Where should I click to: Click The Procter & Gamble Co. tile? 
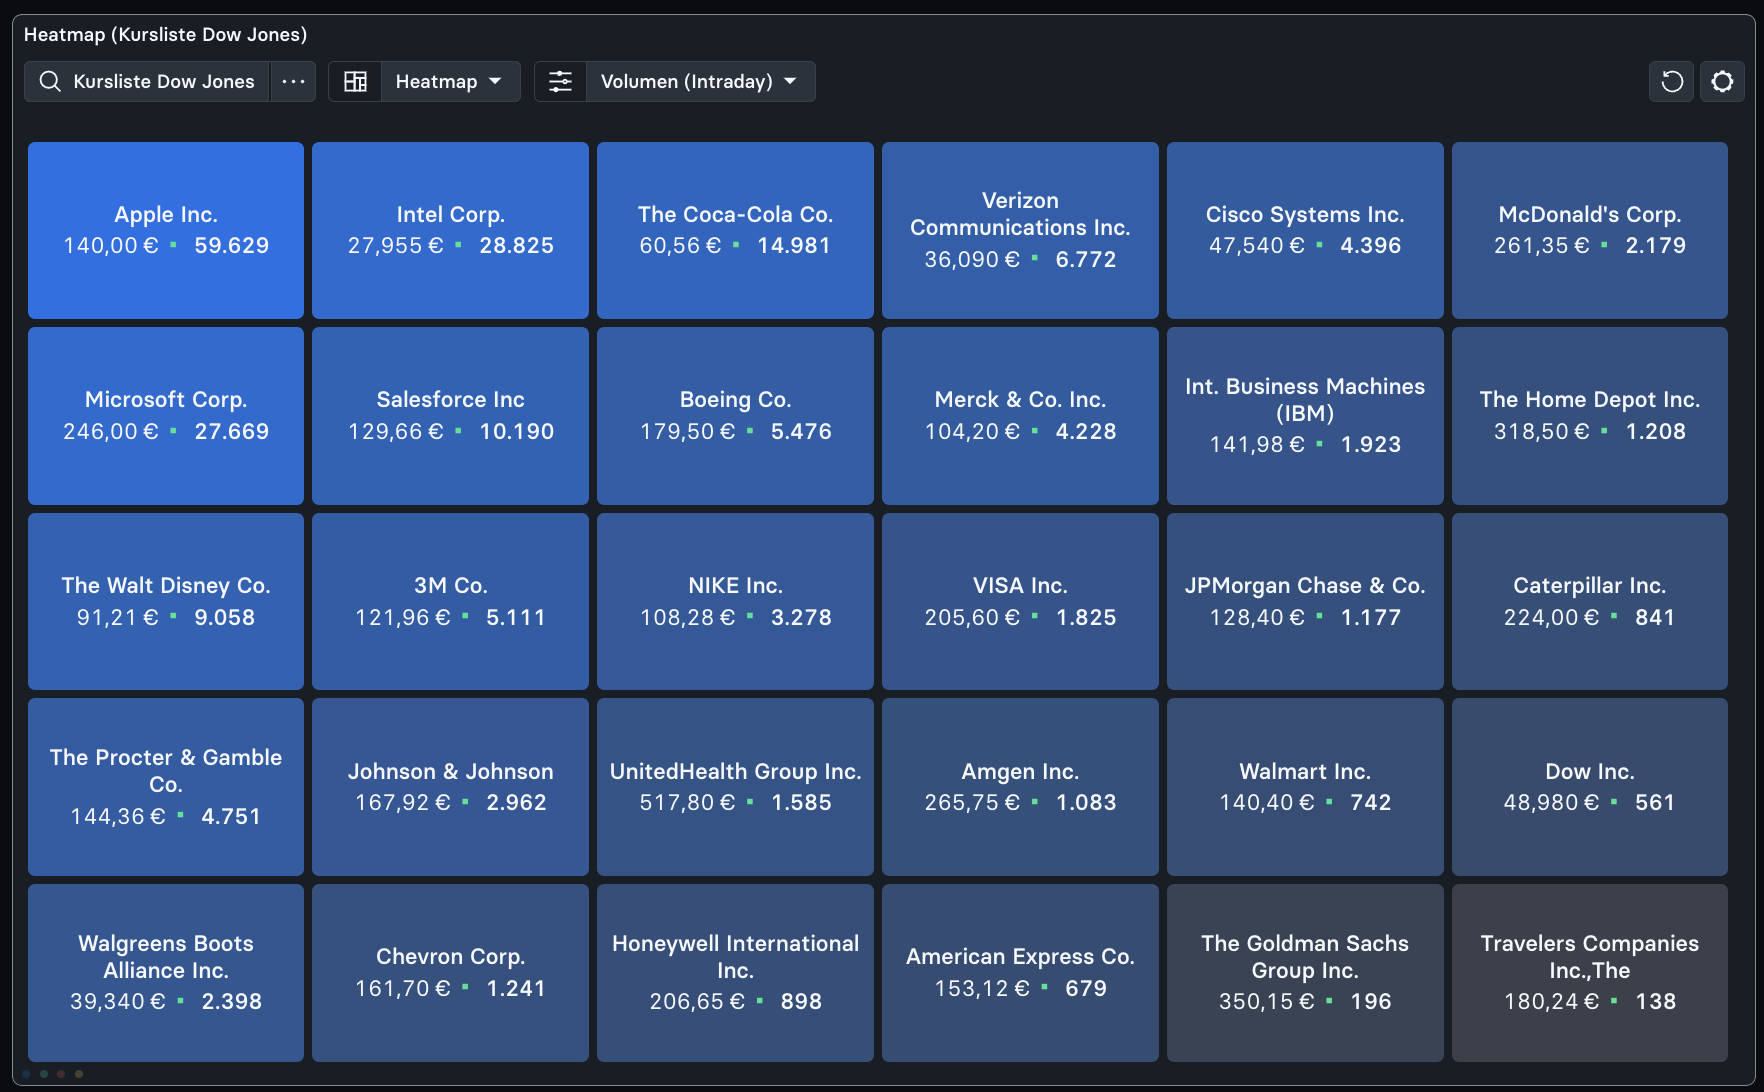(x=166, y=787)
